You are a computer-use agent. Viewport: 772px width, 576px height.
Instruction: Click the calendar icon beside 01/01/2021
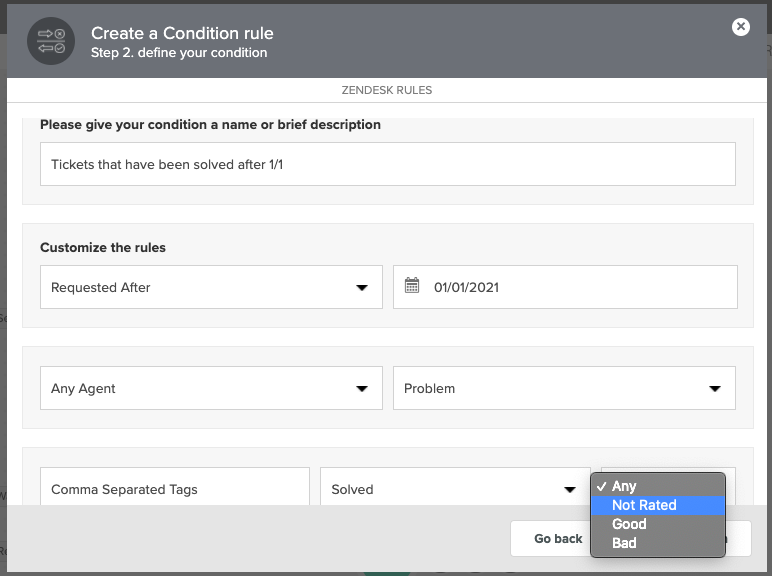tap(412, 286)
